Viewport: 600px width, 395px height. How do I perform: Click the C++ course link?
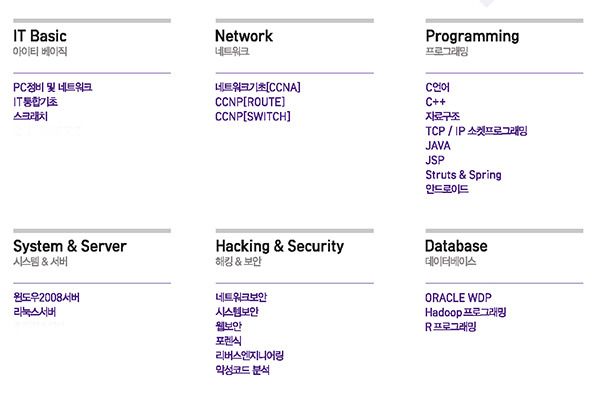[x=435, y=102]
